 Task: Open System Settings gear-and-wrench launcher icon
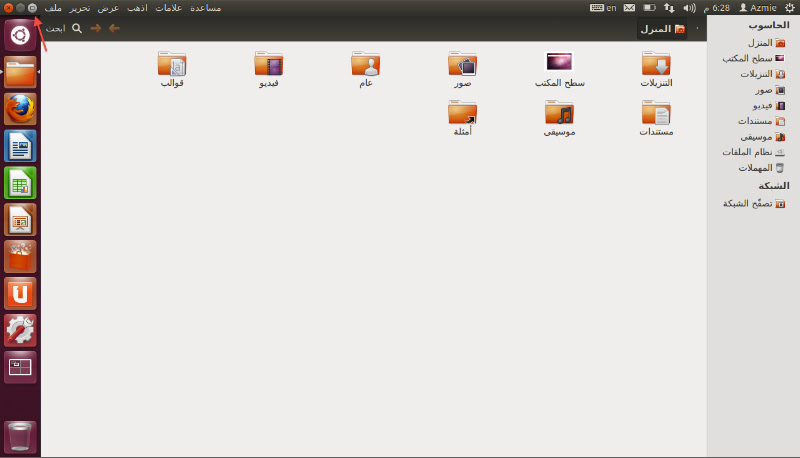[20, 330]
